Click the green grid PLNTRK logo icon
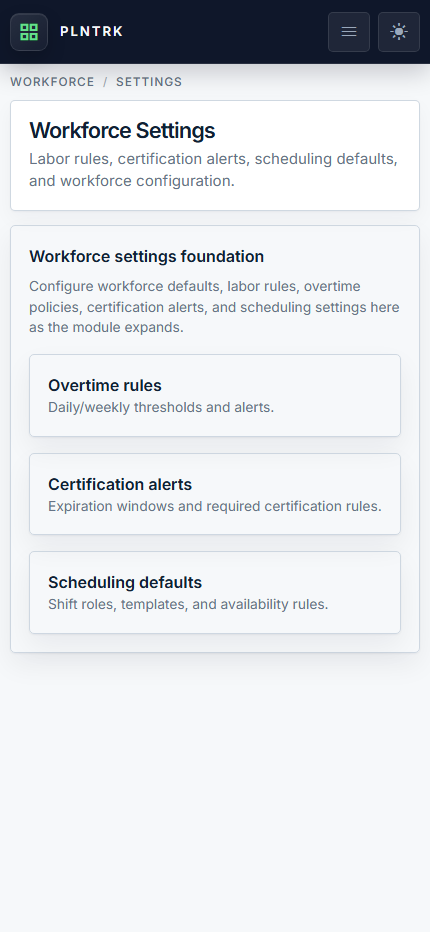This screenshot has height=932, width=430. tap(29, 32)
